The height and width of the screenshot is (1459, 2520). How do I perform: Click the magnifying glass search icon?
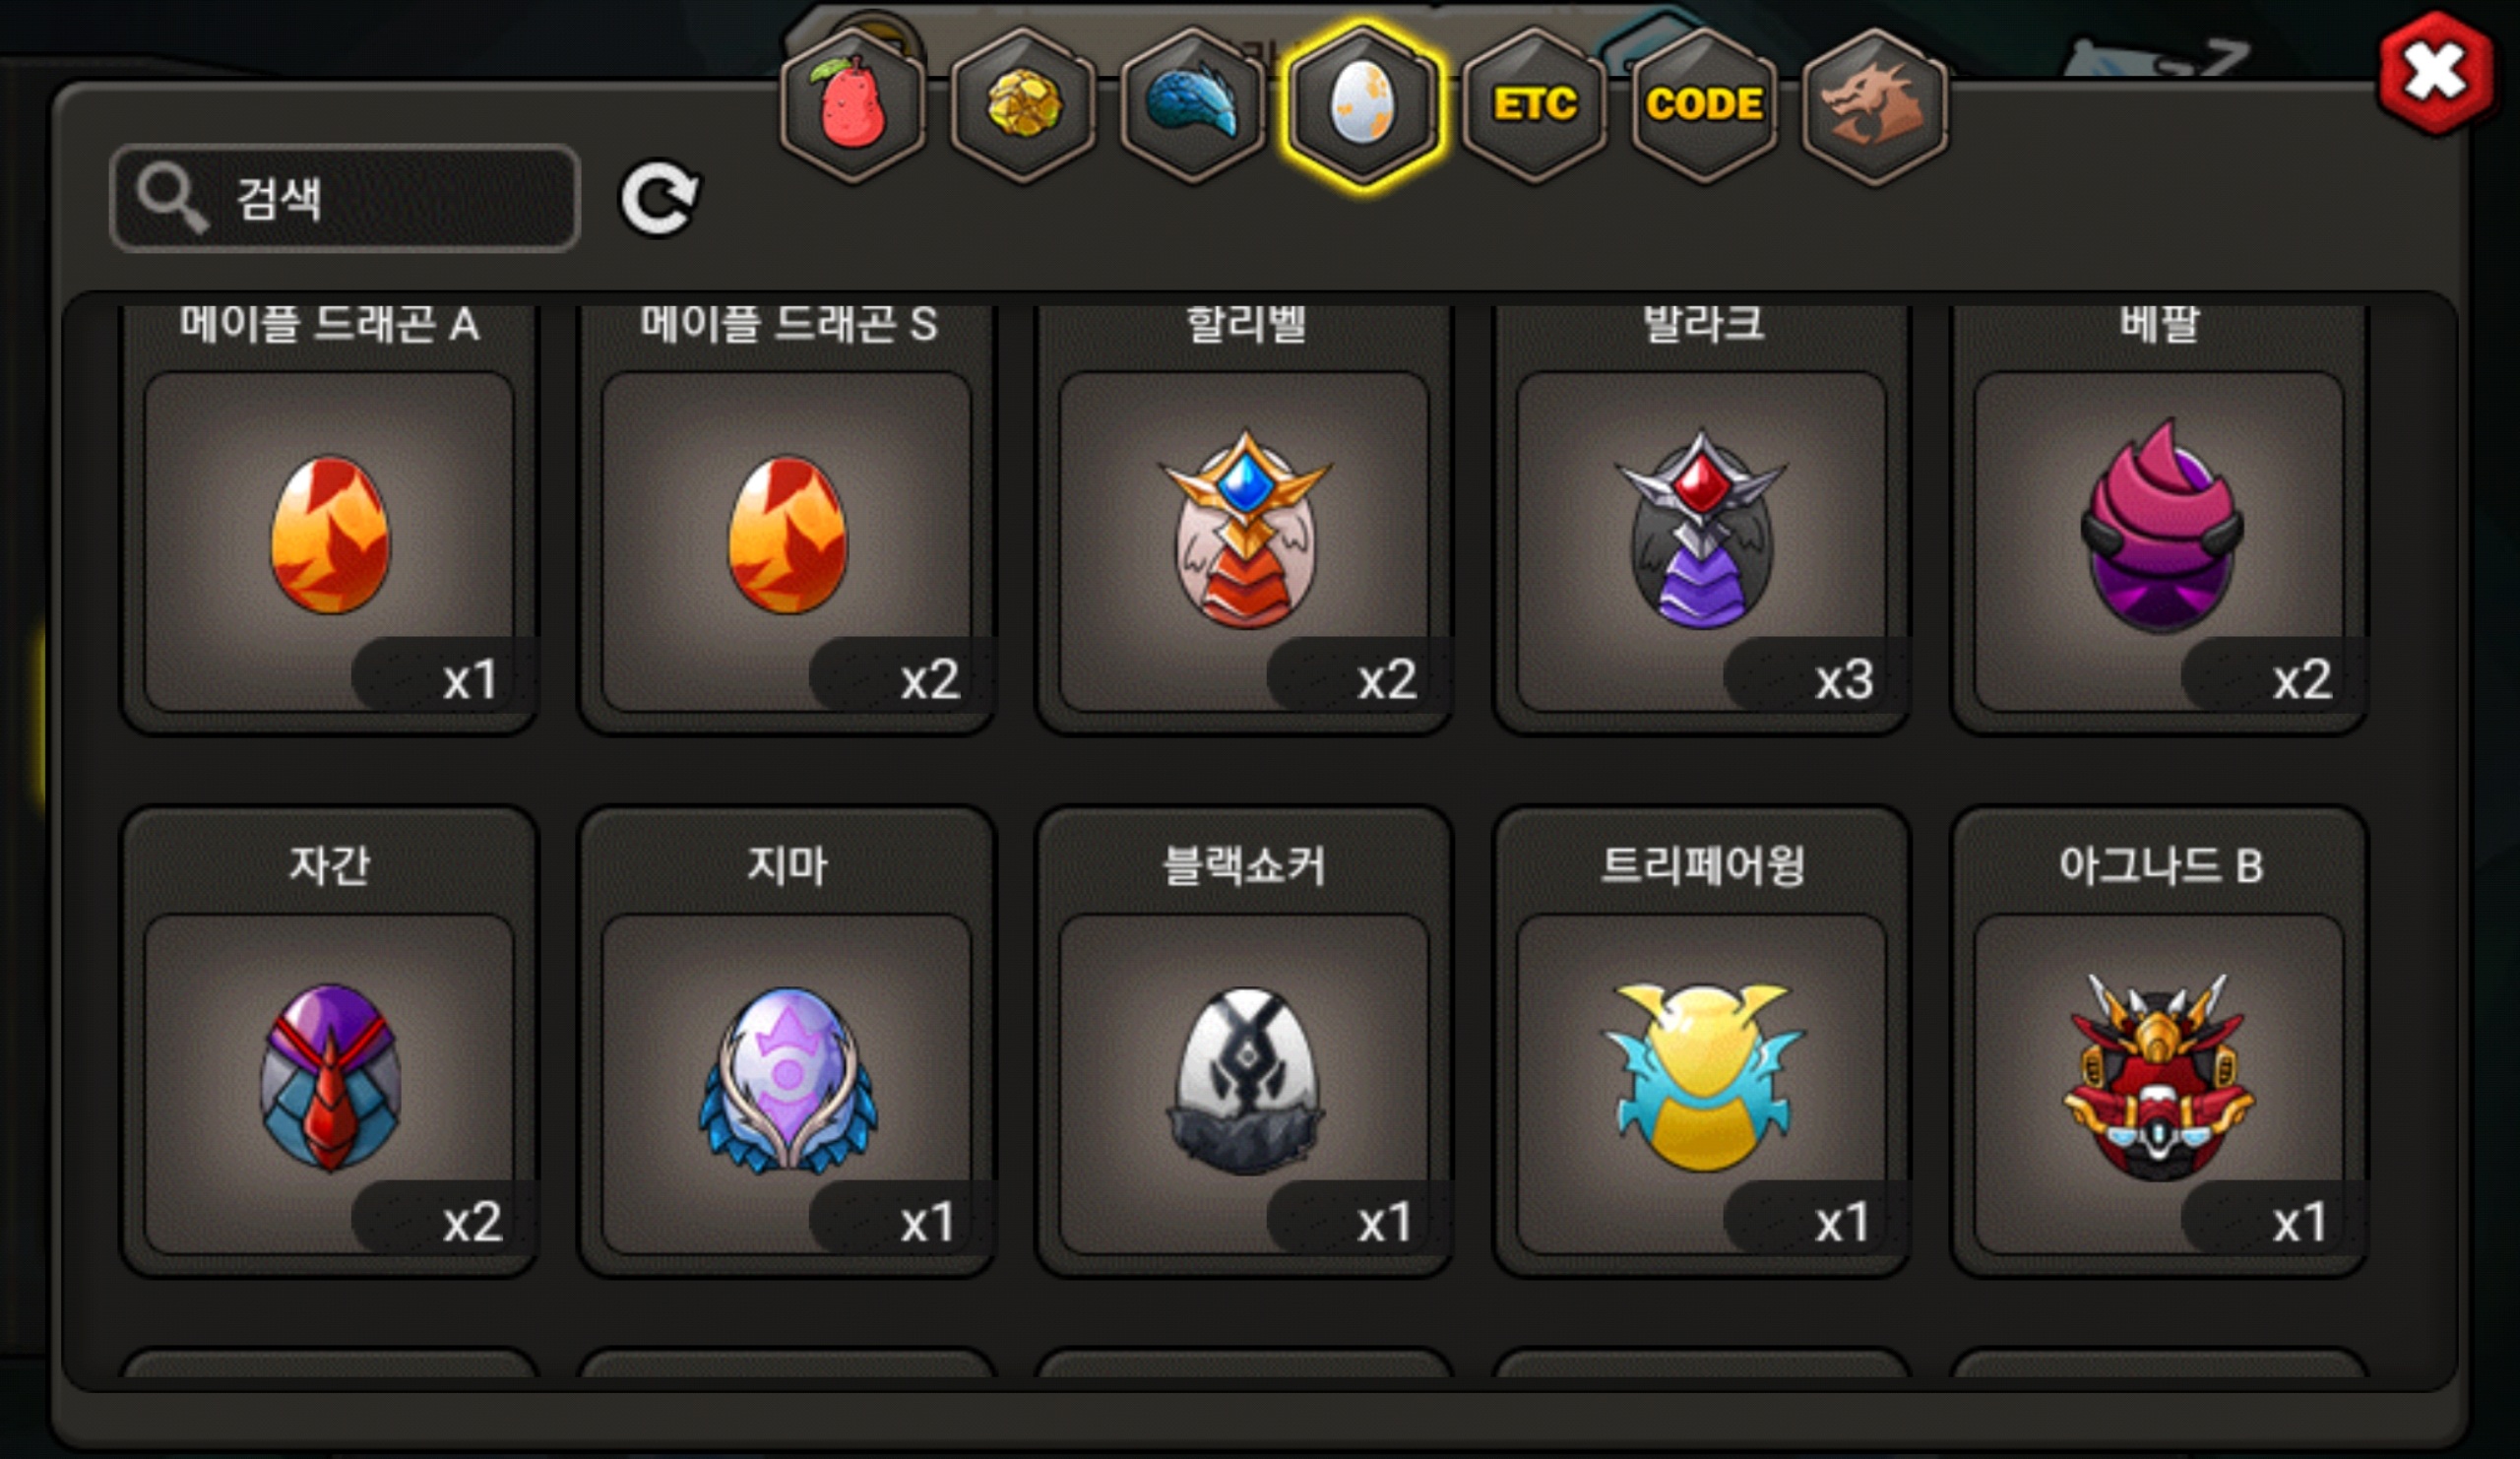coord(172,197)
